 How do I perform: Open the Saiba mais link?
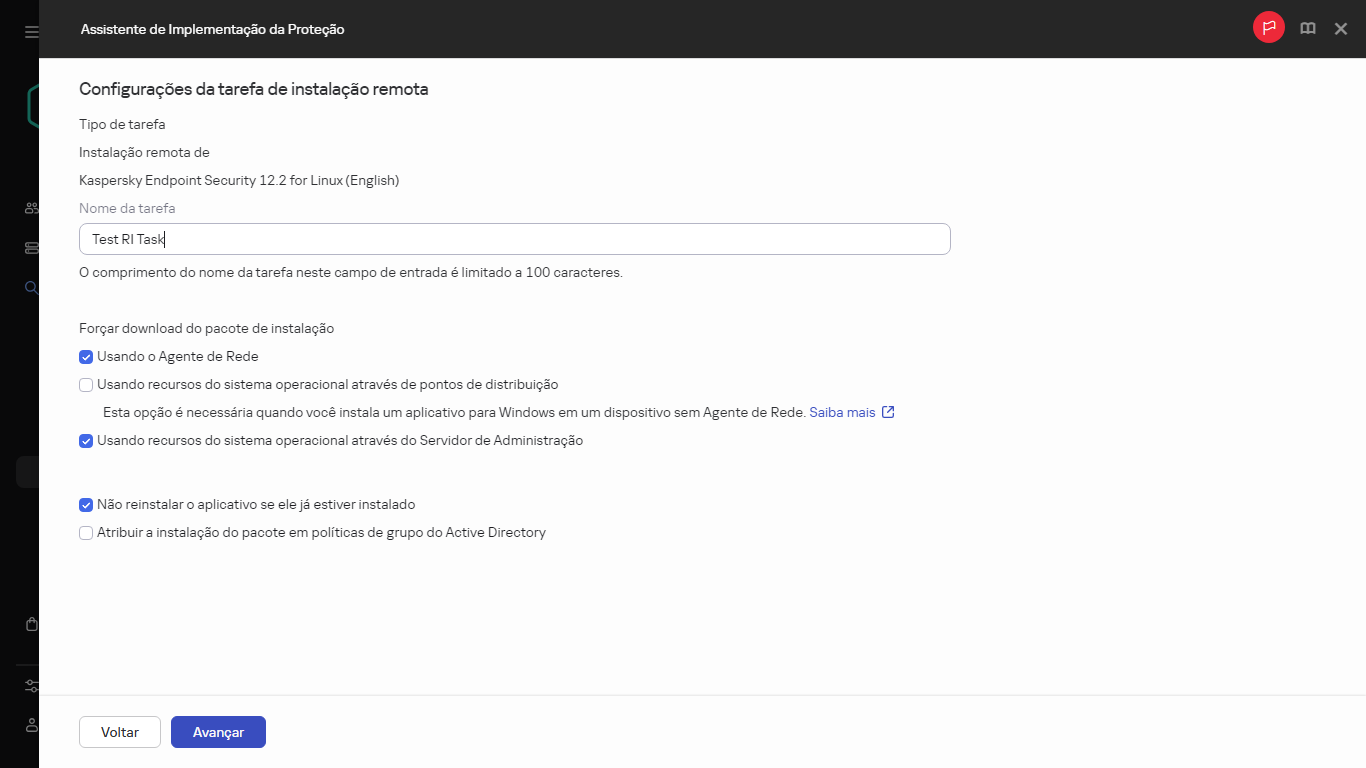[843, 411]
